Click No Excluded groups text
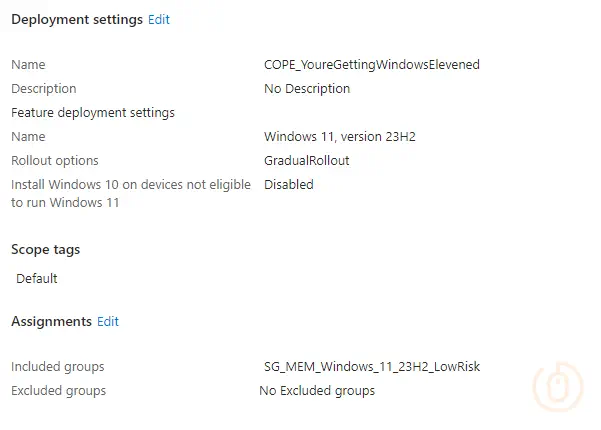The width and height of the screenshot is (601, 430). [317, 390]
